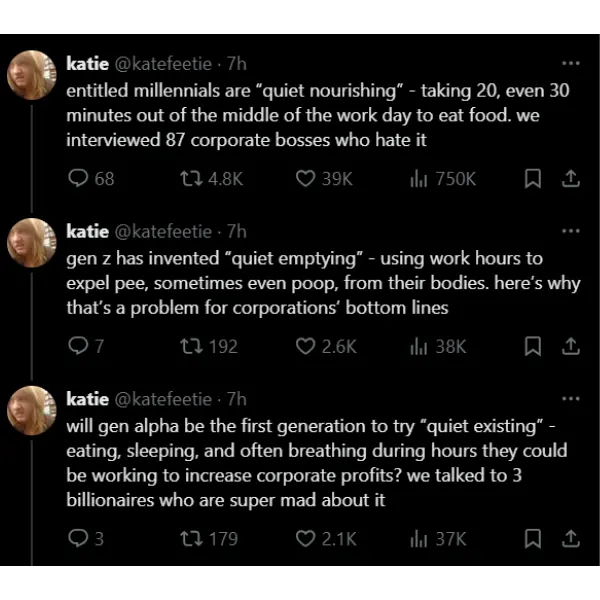Bookmark the quiet existing tweet
Image resolution: width=600 pixels, height=600 pixels.
coord(533,539)
